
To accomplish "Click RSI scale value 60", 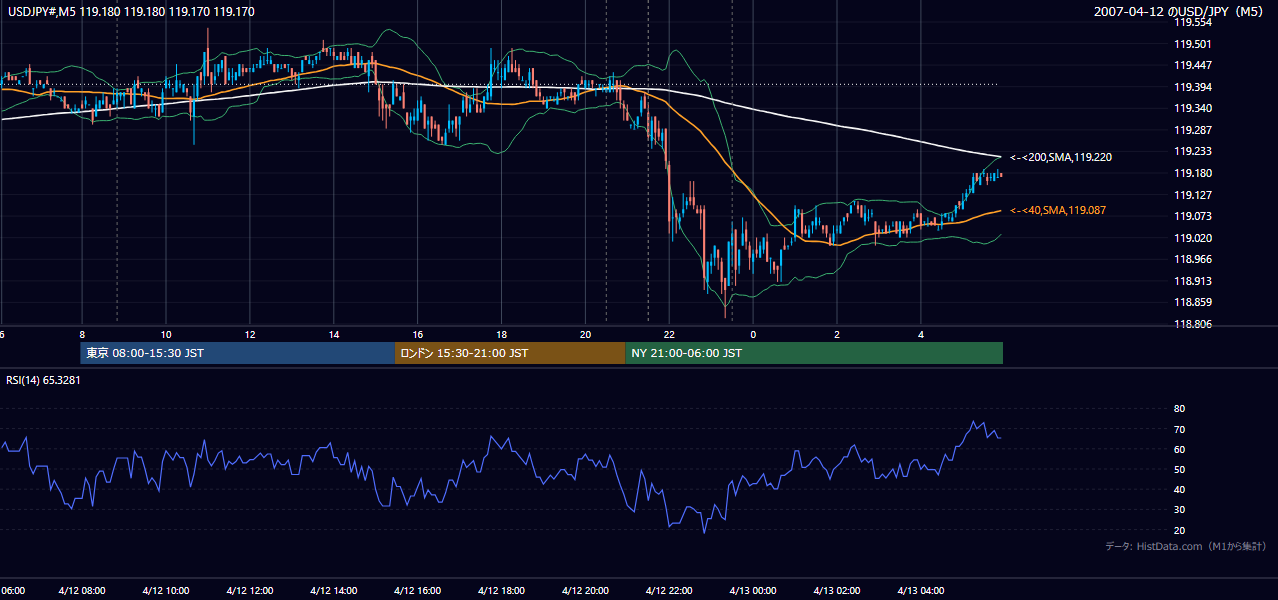I will 1179,449.
